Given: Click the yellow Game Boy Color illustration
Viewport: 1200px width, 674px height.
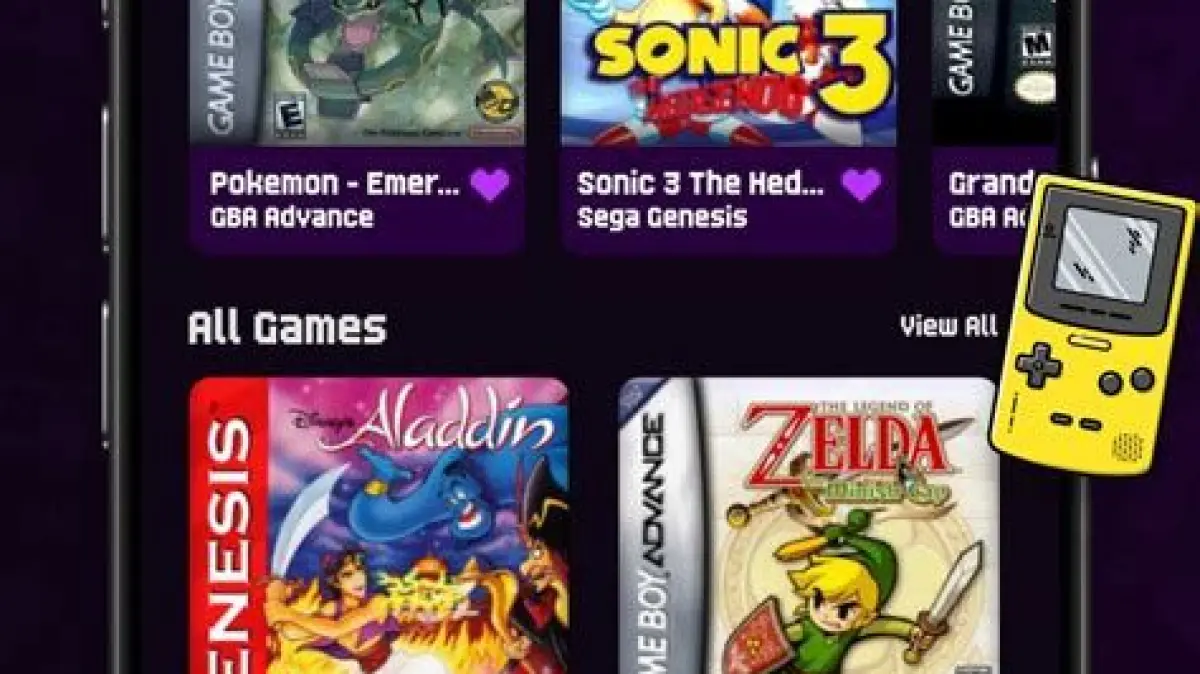Looking at the screenshot, I should pyautogui.click(x=1092, y=324).
